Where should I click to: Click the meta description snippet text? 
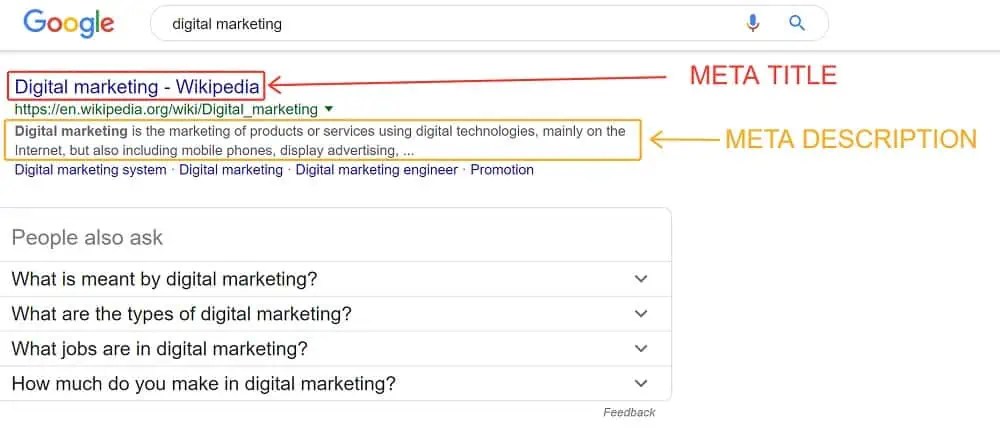click(320, 141)
